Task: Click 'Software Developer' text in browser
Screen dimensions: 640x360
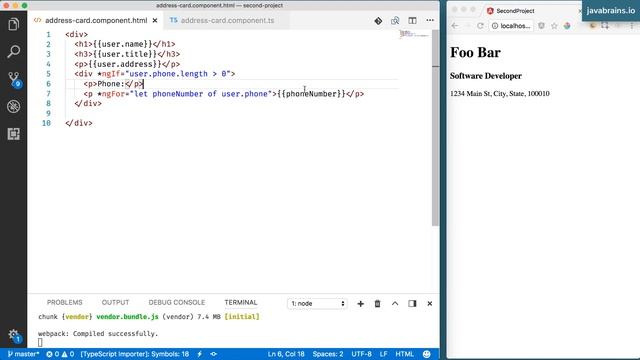Action: 486,76
